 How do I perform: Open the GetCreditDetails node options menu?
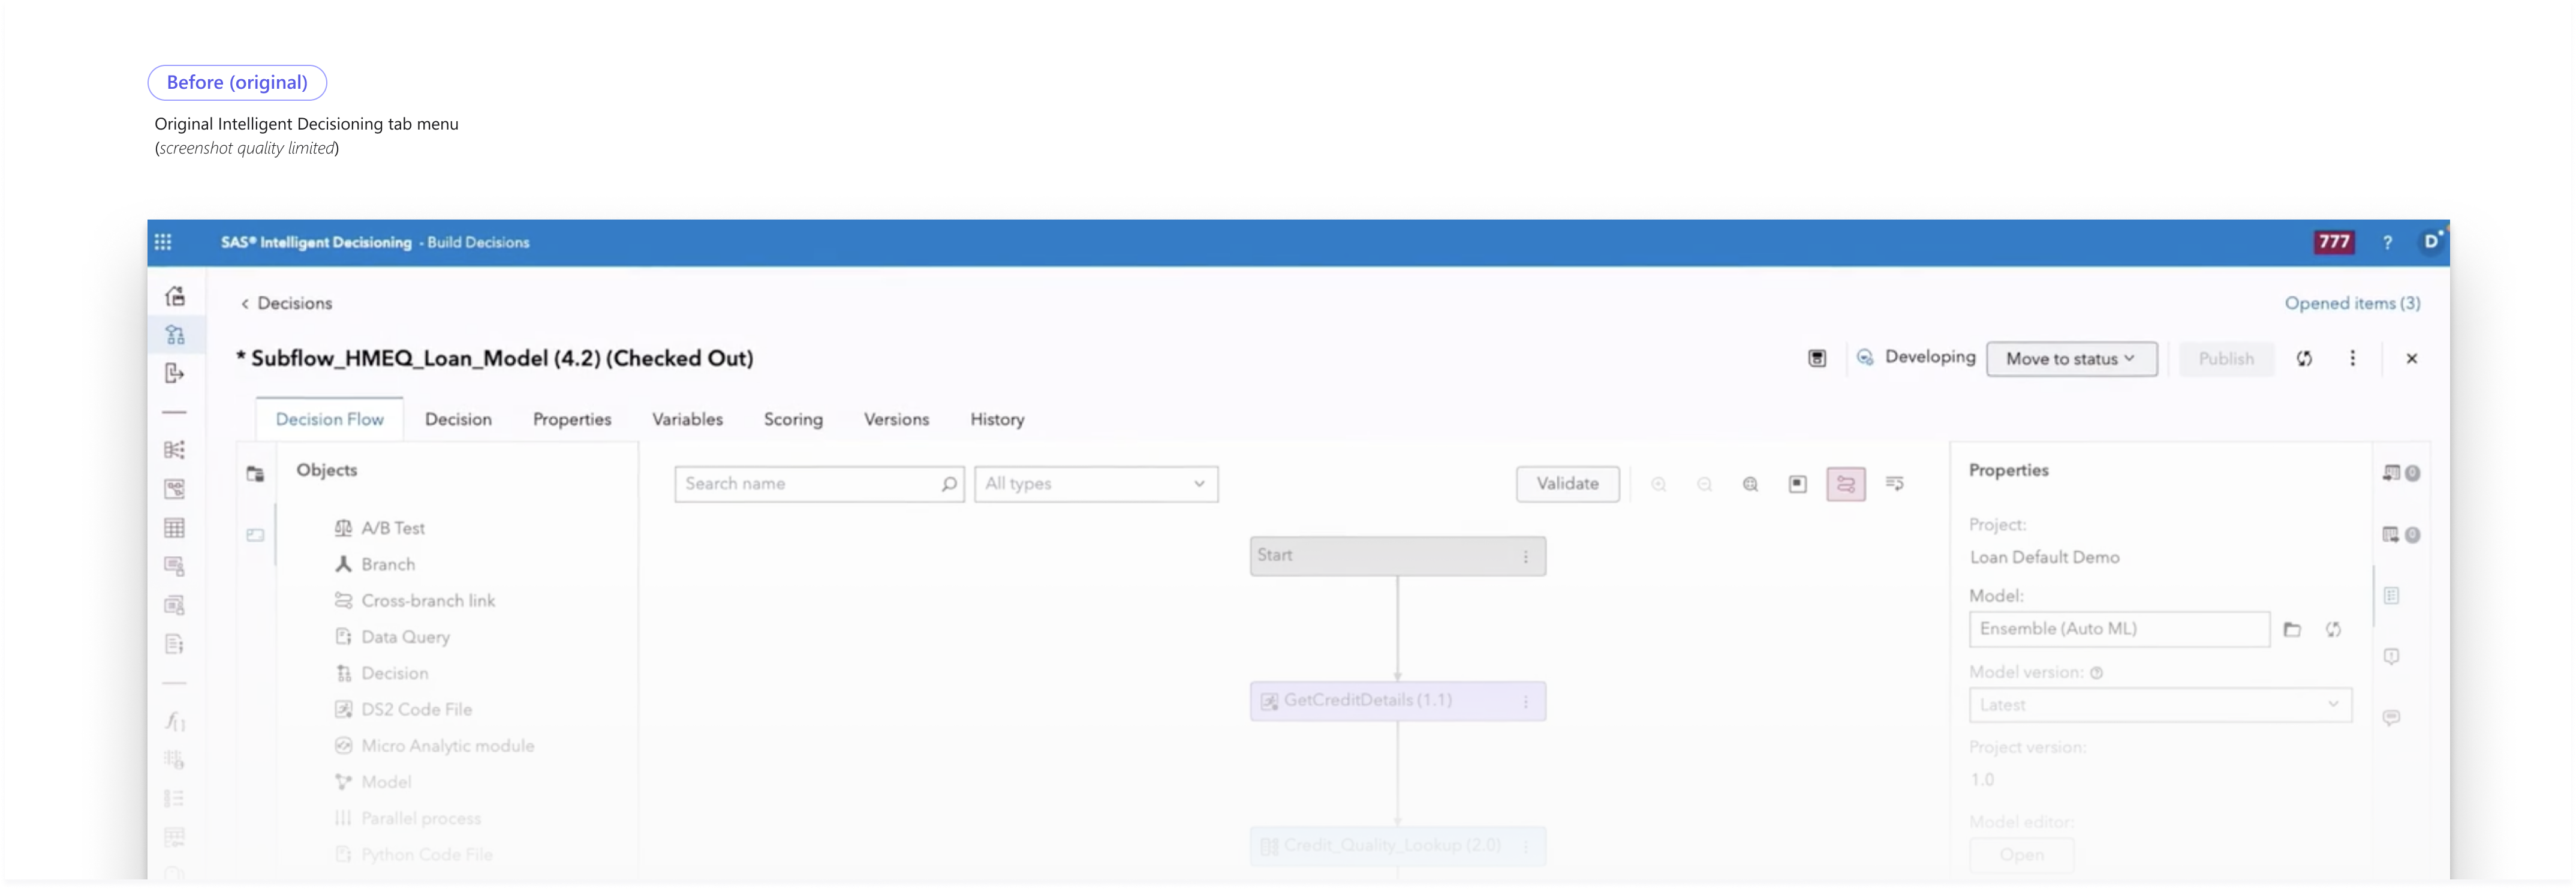[x=1525, y=701]
